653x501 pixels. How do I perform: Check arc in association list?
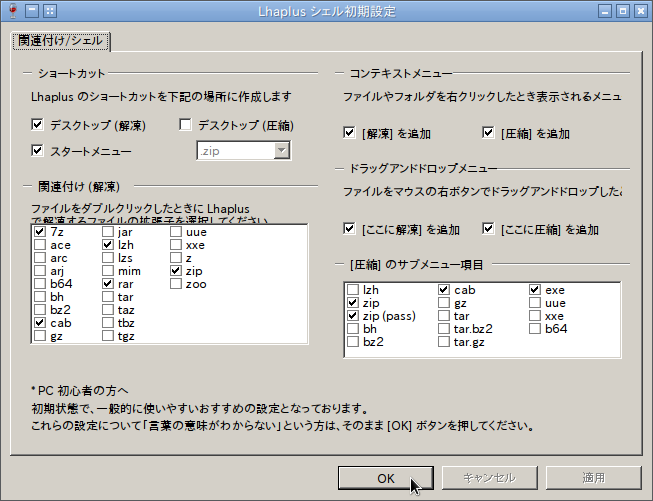pyautogui.click(x=40, y=258)
